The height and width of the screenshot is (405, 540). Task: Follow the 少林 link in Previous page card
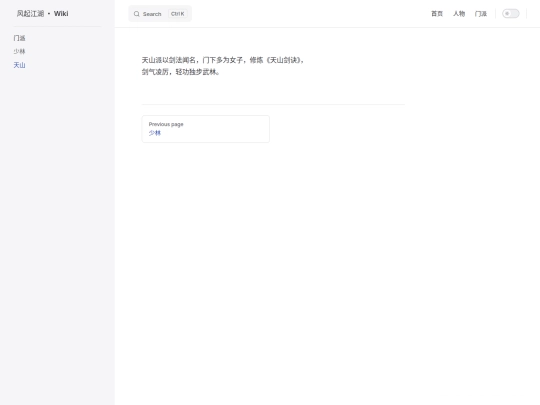pos(155,133)
